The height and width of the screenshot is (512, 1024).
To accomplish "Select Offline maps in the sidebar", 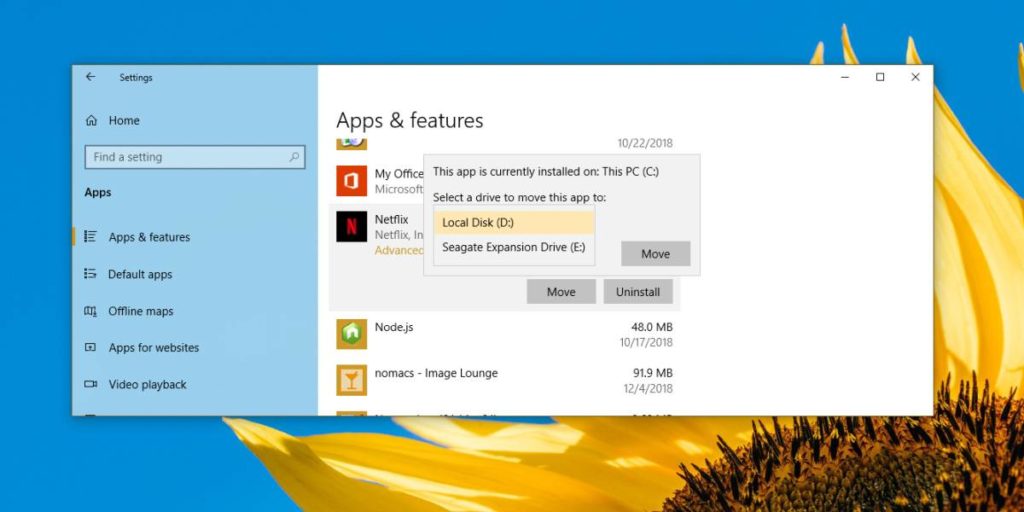I will click(140, 311).
